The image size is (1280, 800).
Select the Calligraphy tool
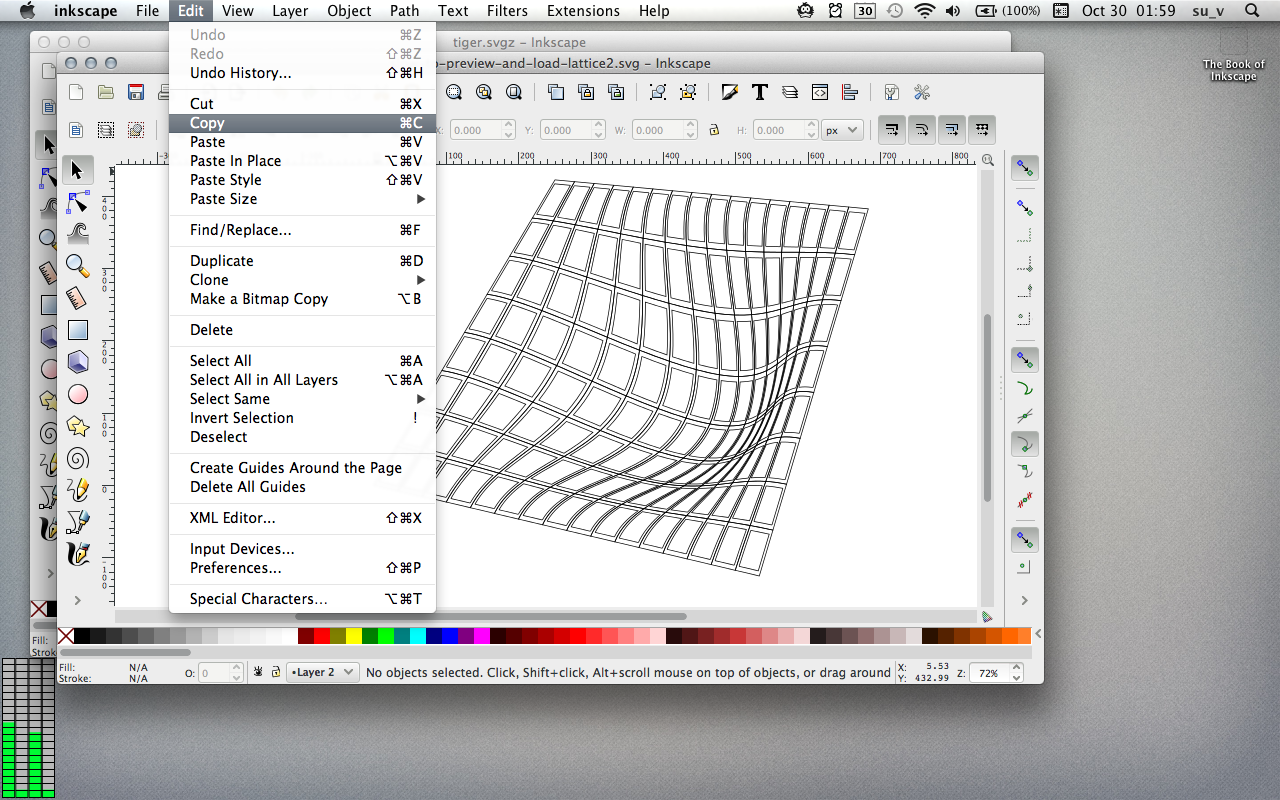(78, 553)
